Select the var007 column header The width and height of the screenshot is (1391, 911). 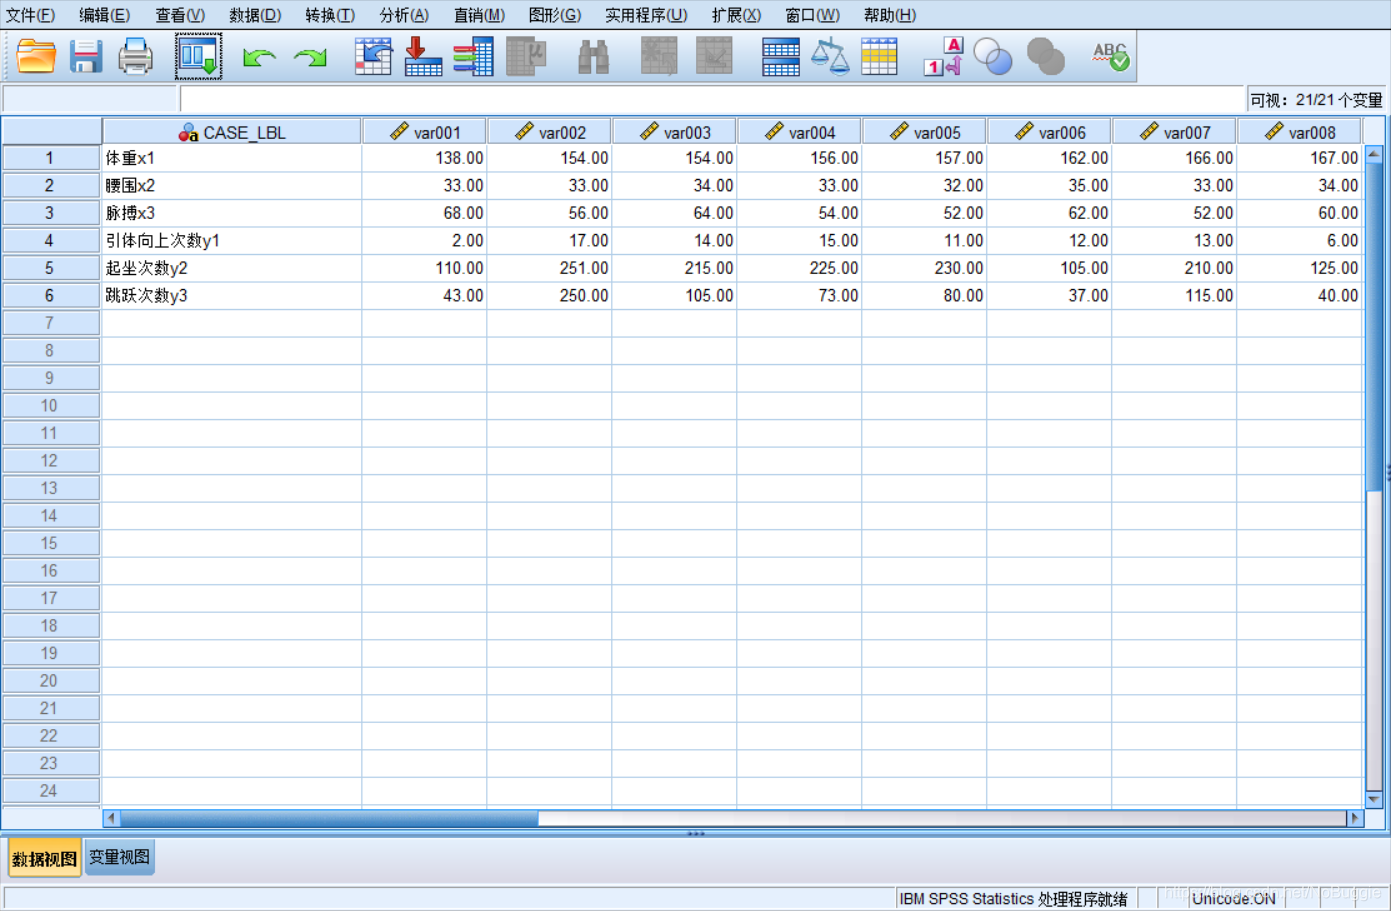(x=1175, y=132)
